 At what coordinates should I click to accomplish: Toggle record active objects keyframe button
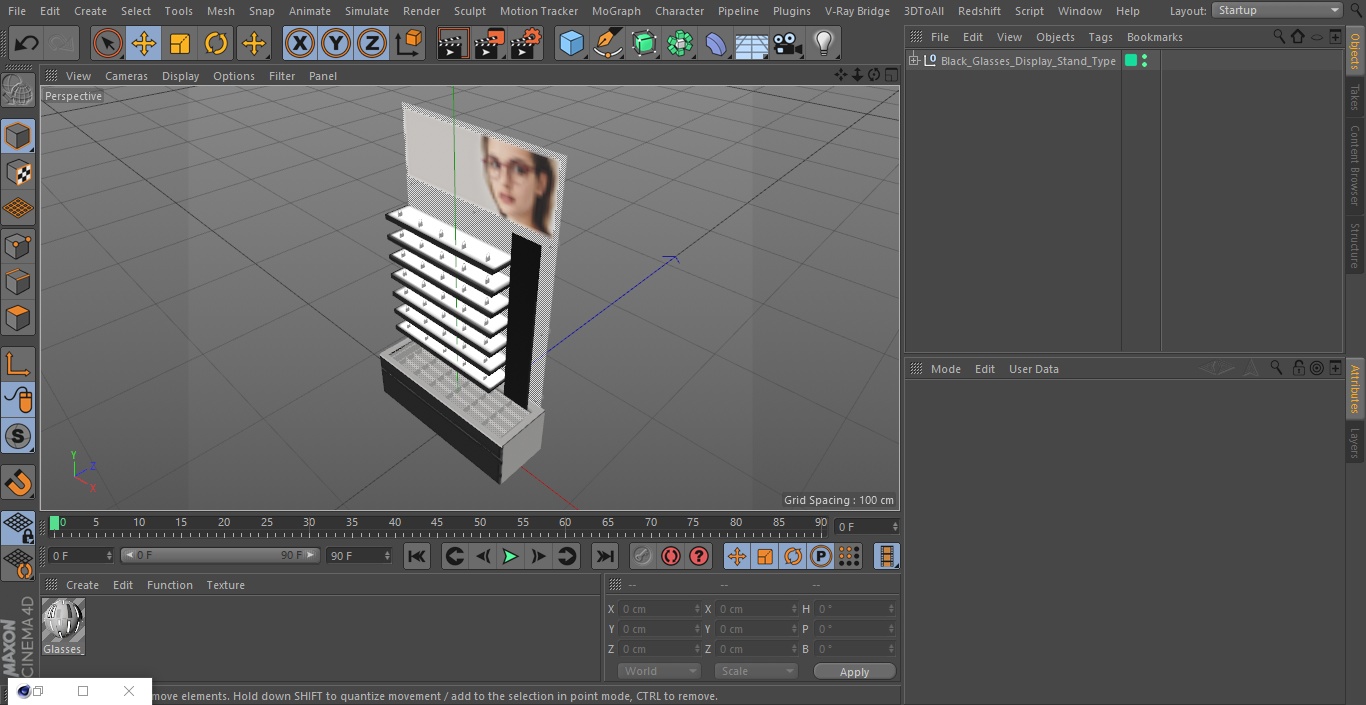pyautogui.click(x=643, y=556)
